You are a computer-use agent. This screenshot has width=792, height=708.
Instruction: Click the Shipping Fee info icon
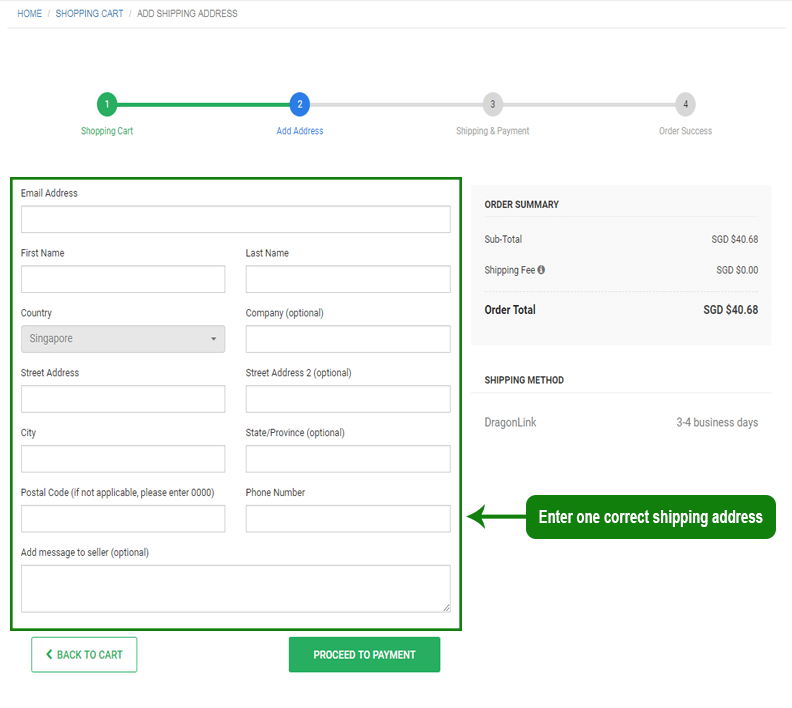click(541, 270)
